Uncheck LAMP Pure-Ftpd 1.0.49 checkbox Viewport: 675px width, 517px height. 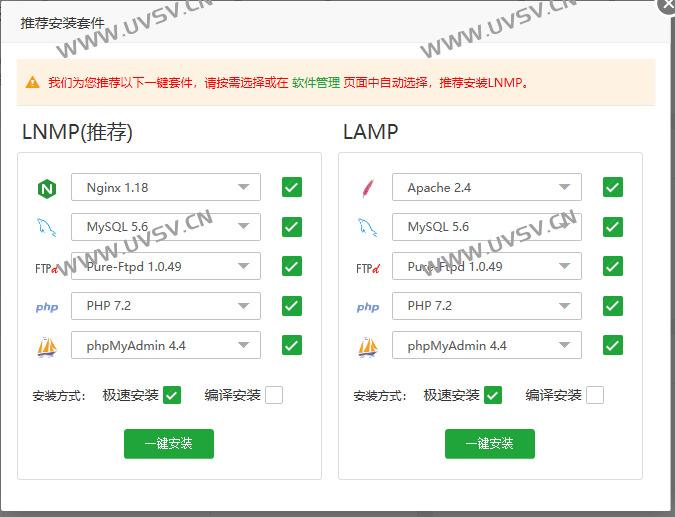[613, 266]
